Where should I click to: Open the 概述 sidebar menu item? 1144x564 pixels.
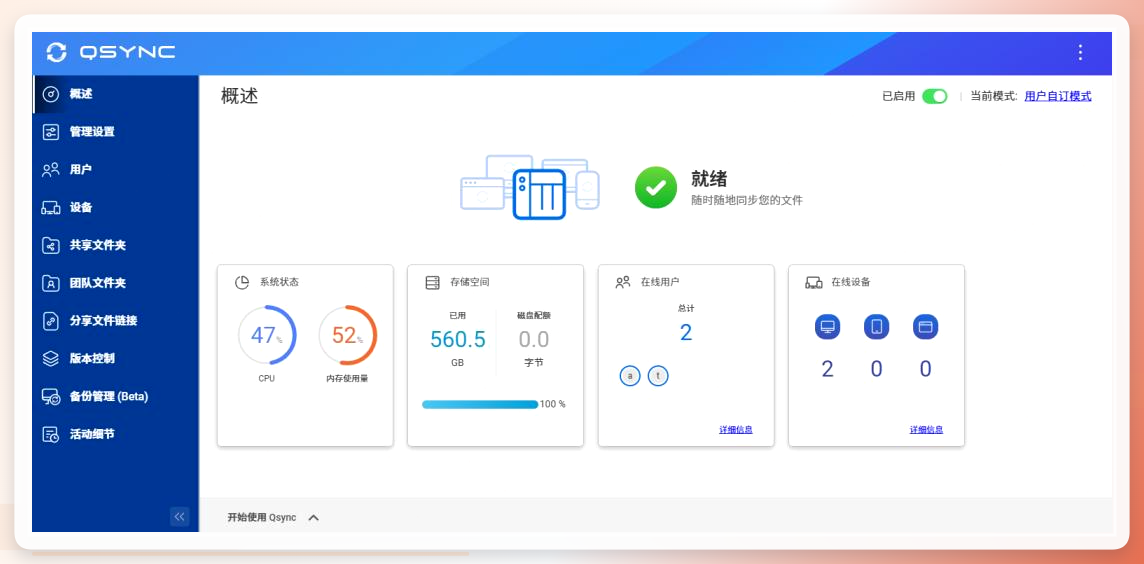click(115, 94)
